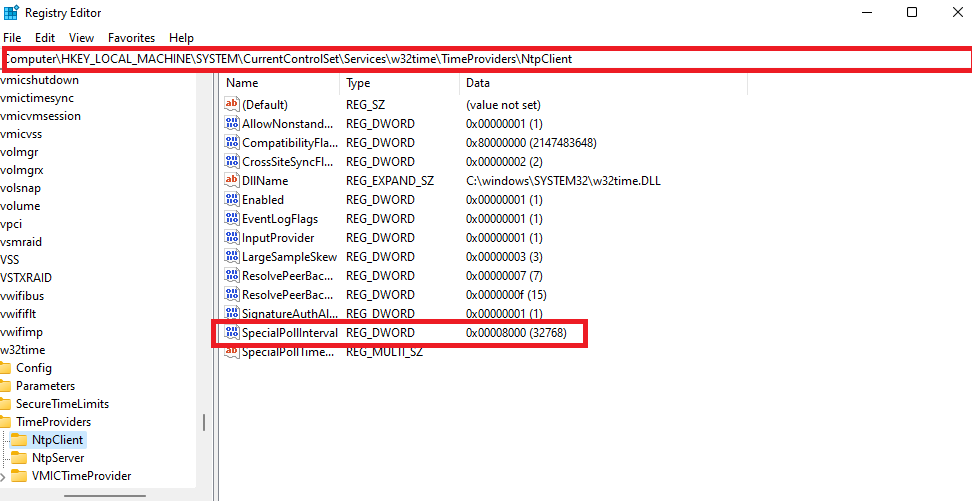Open the Edit menu

coord(45,37)
